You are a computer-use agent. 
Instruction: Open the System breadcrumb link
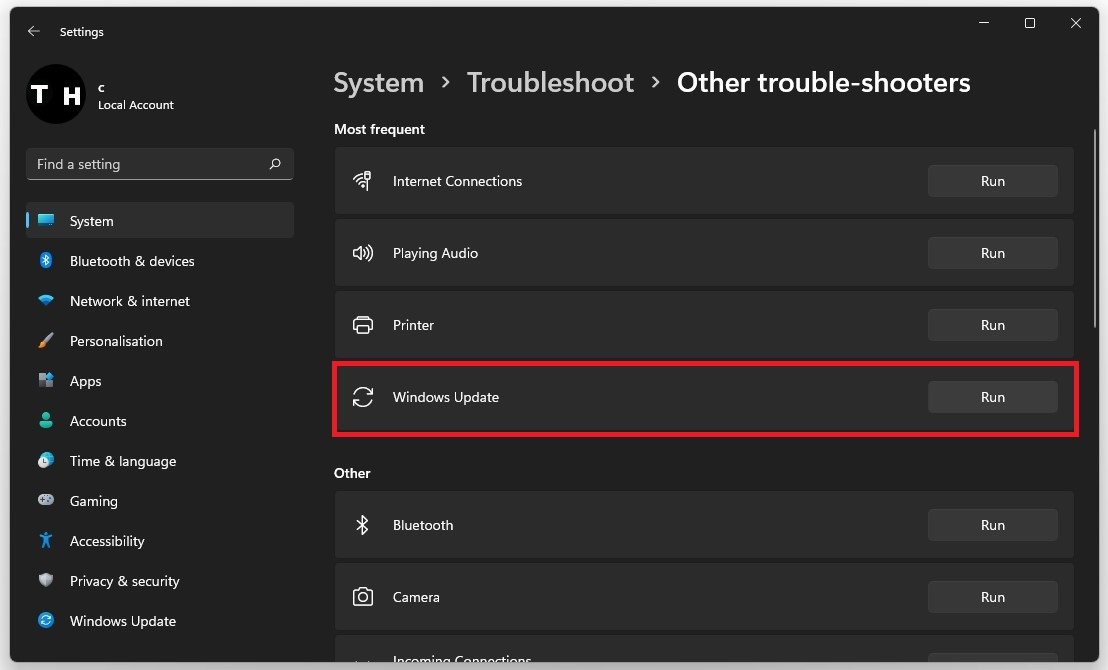(379, 83)
